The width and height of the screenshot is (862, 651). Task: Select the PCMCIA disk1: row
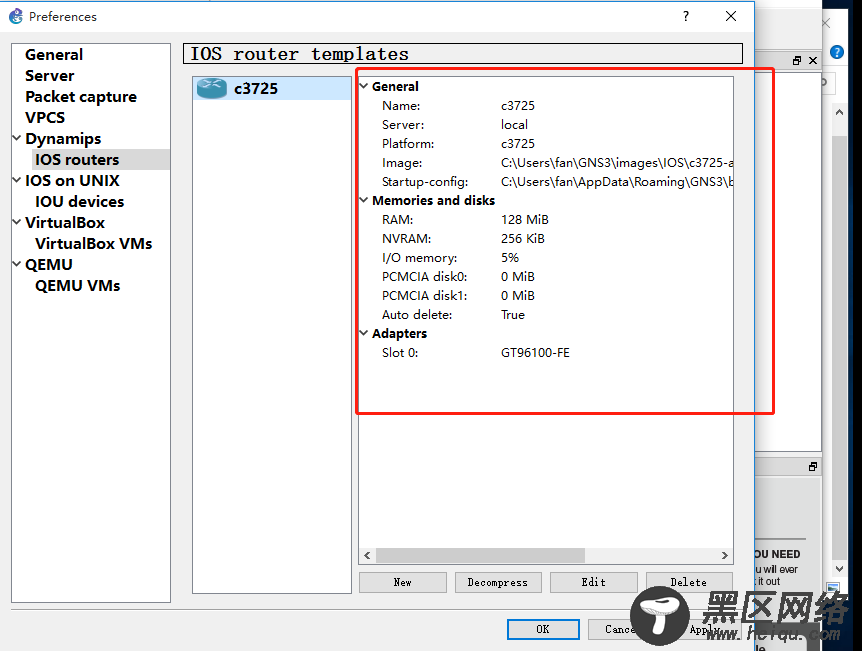(546, 296)
